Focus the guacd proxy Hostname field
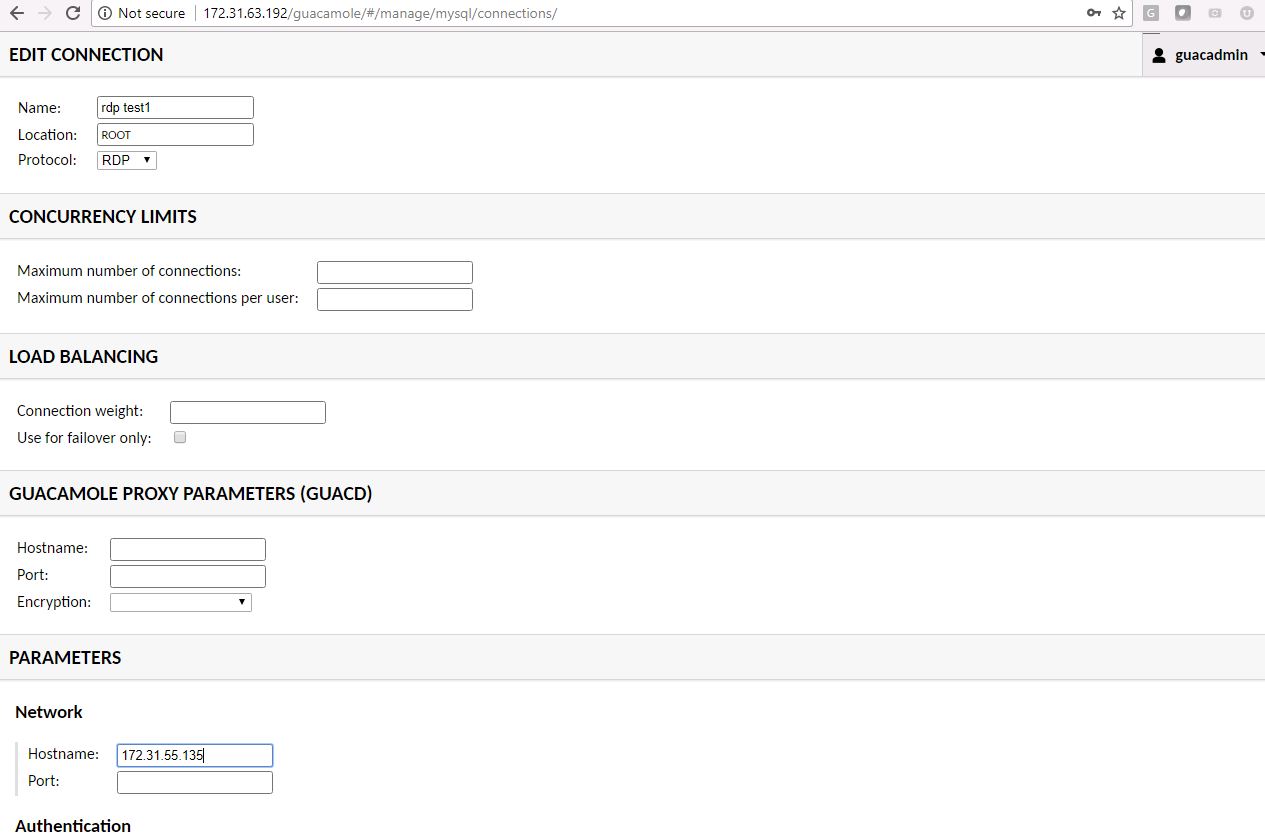Screen dimensions: 1265x839 188,549
